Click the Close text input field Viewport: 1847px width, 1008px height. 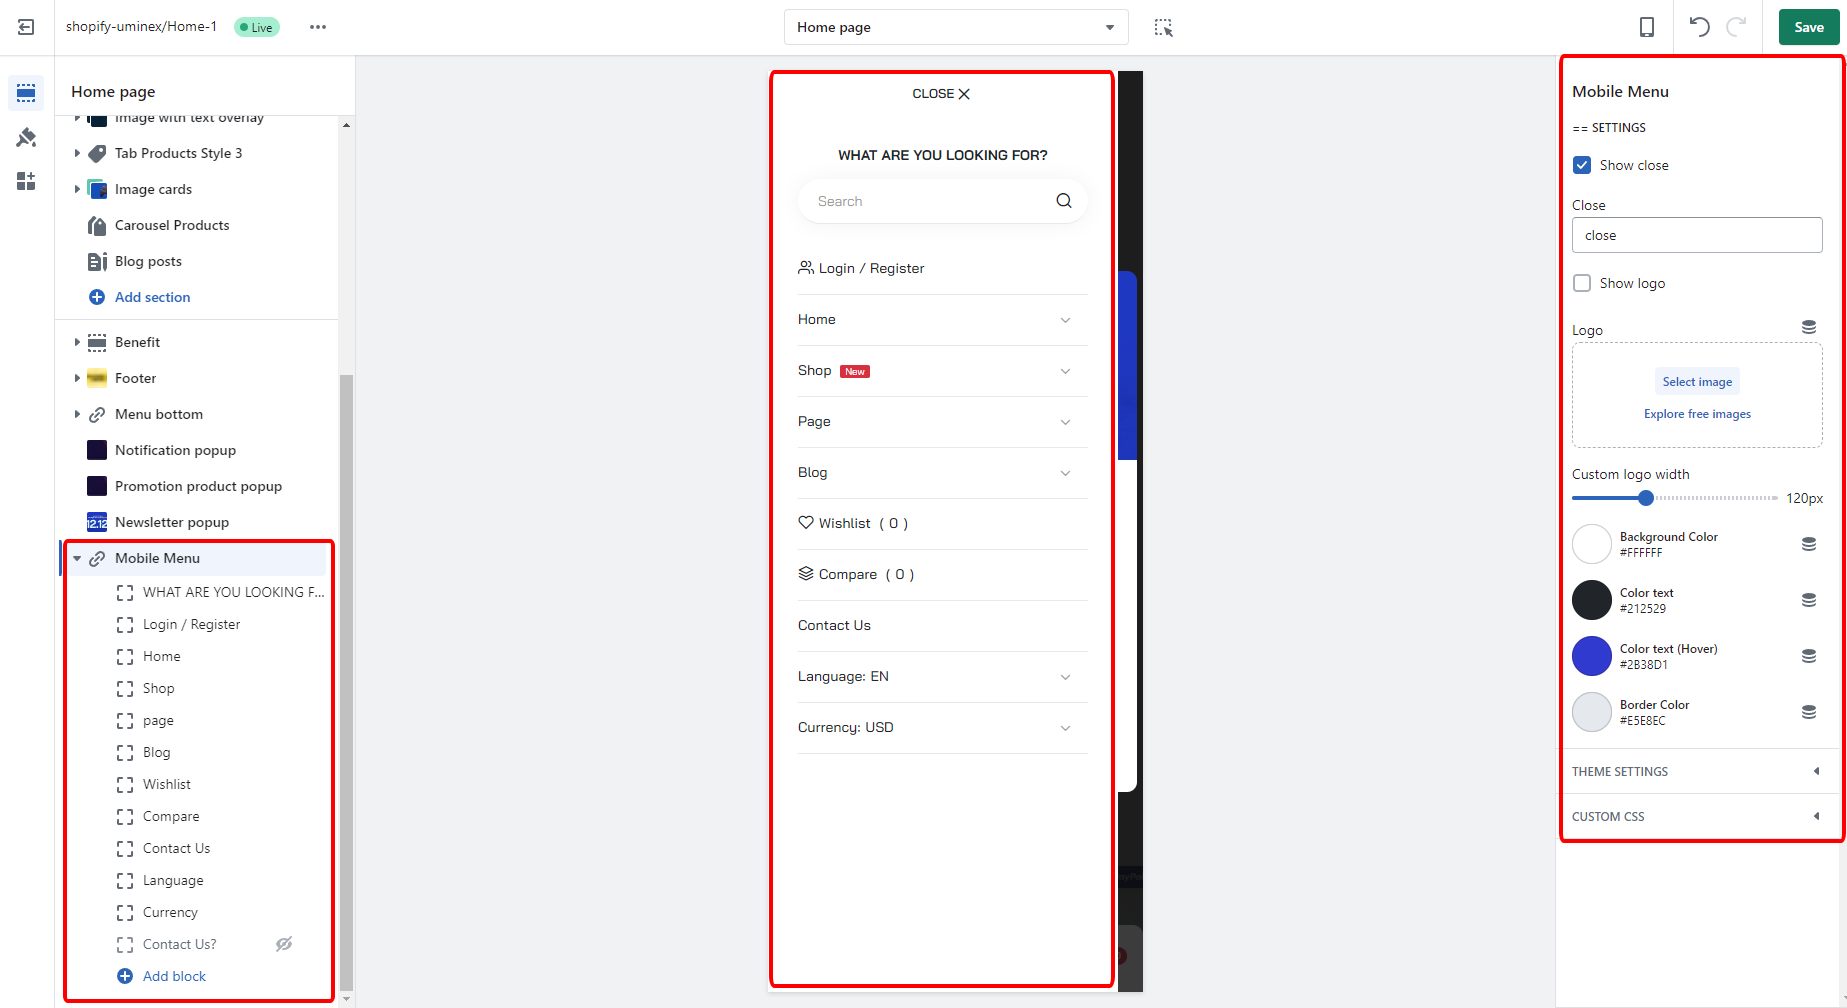tap(1696, 235)
